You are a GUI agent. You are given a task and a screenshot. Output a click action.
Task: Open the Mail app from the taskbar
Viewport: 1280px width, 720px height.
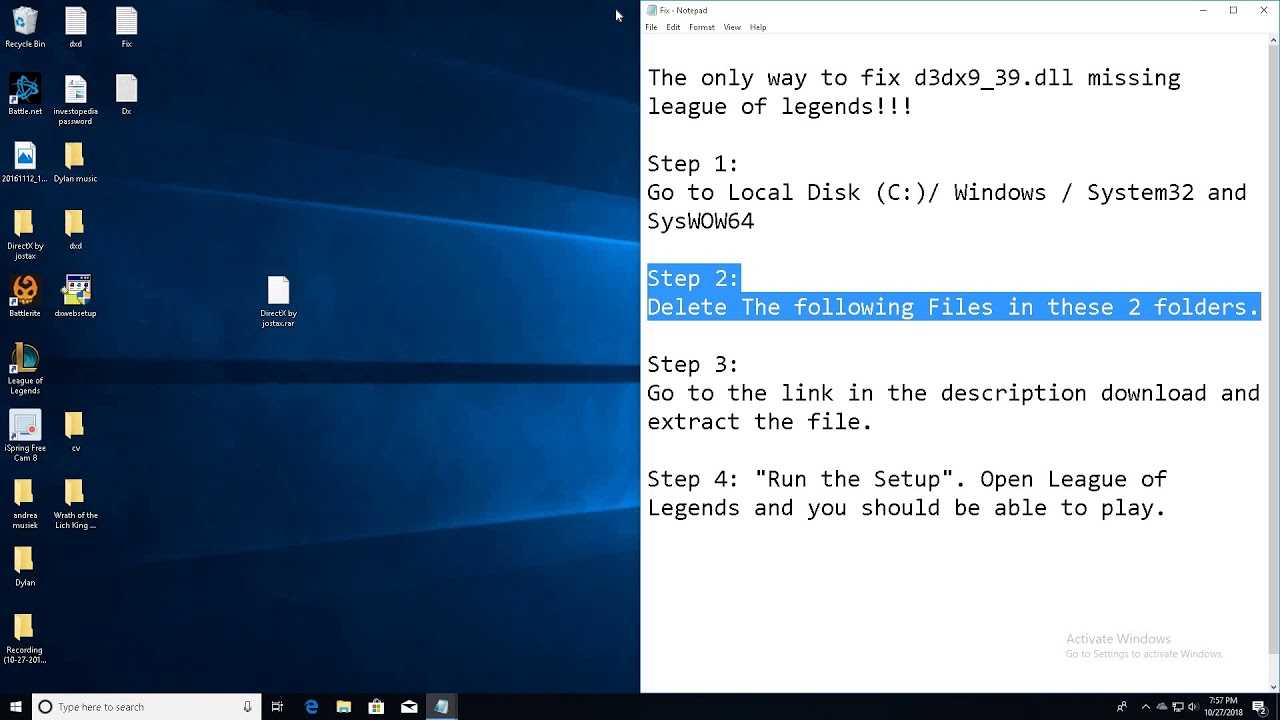coord(408,707)
